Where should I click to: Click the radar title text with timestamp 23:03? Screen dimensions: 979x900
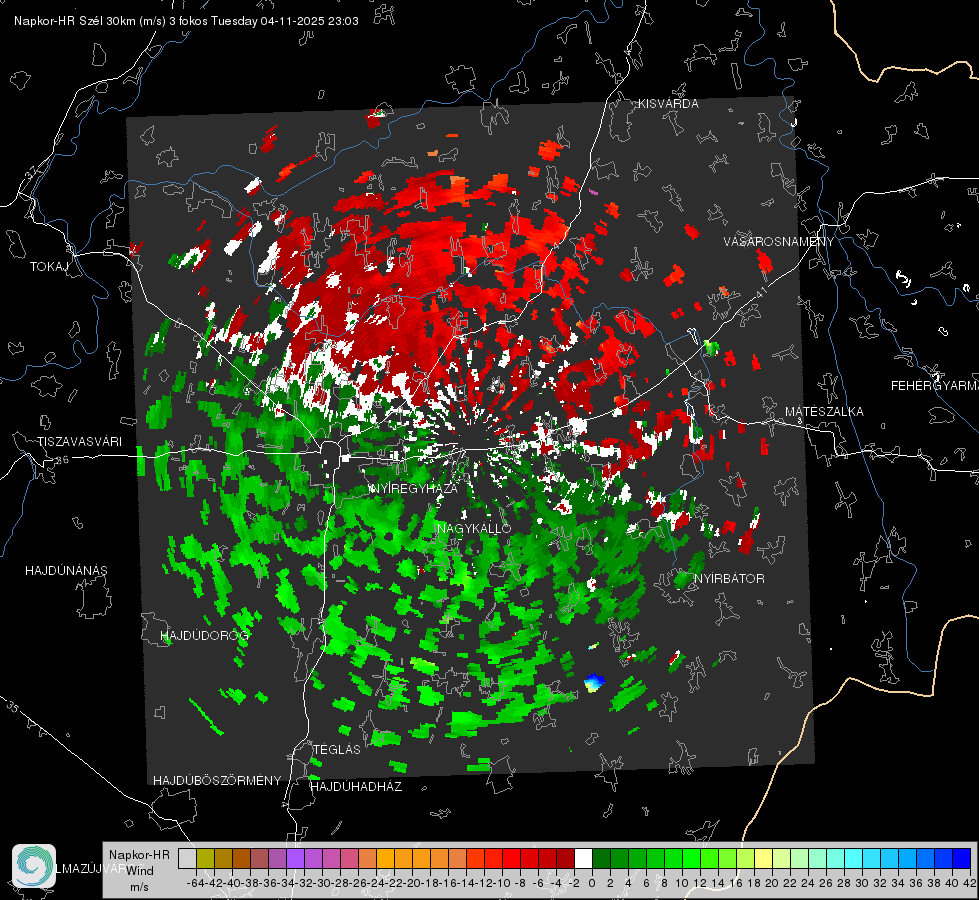point(186,21)
